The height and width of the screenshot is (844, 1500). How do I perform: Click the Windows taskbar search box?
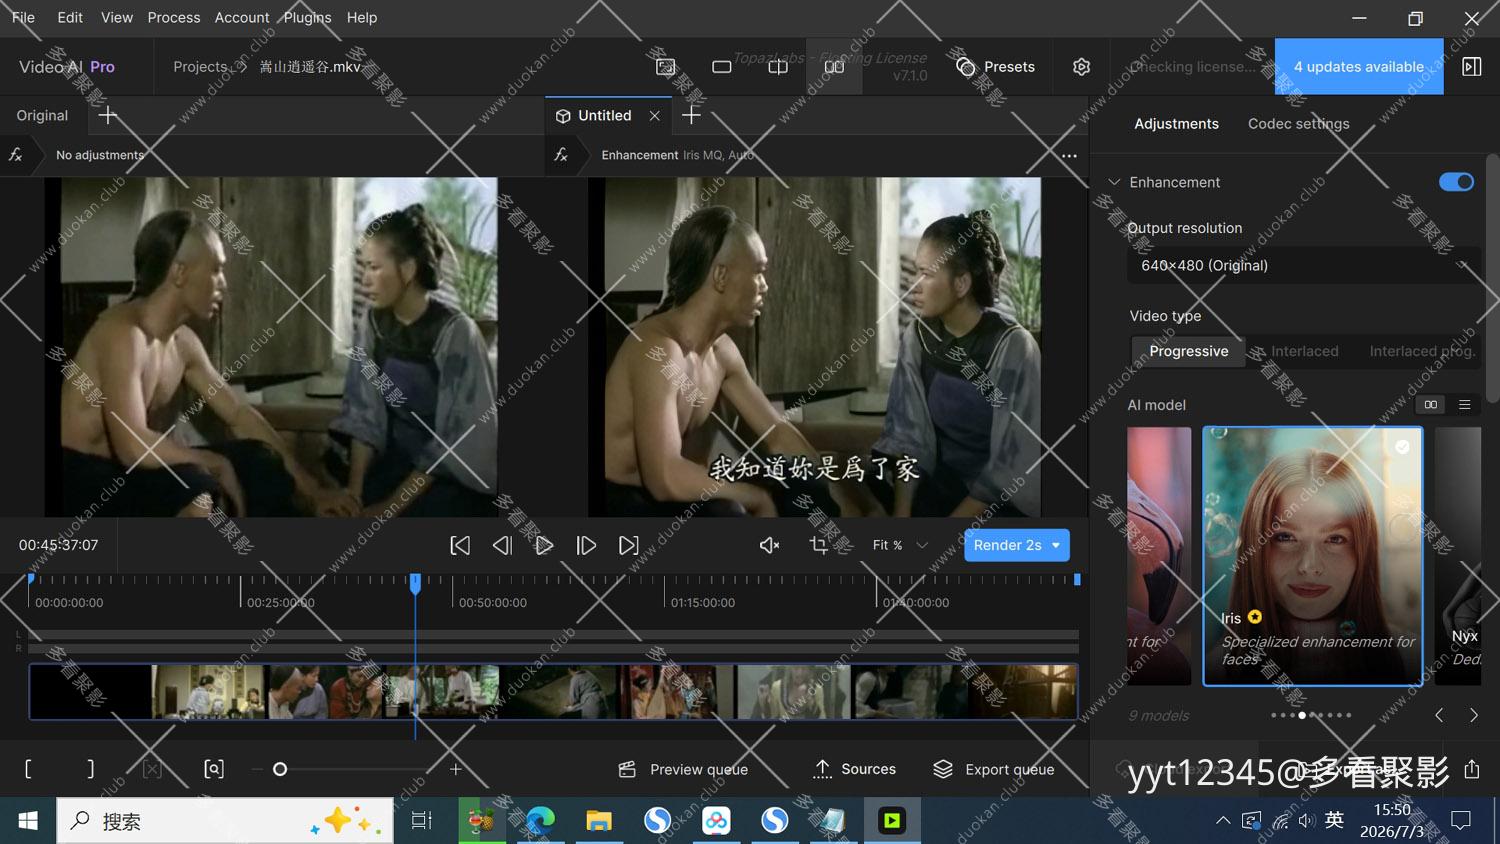225,821
